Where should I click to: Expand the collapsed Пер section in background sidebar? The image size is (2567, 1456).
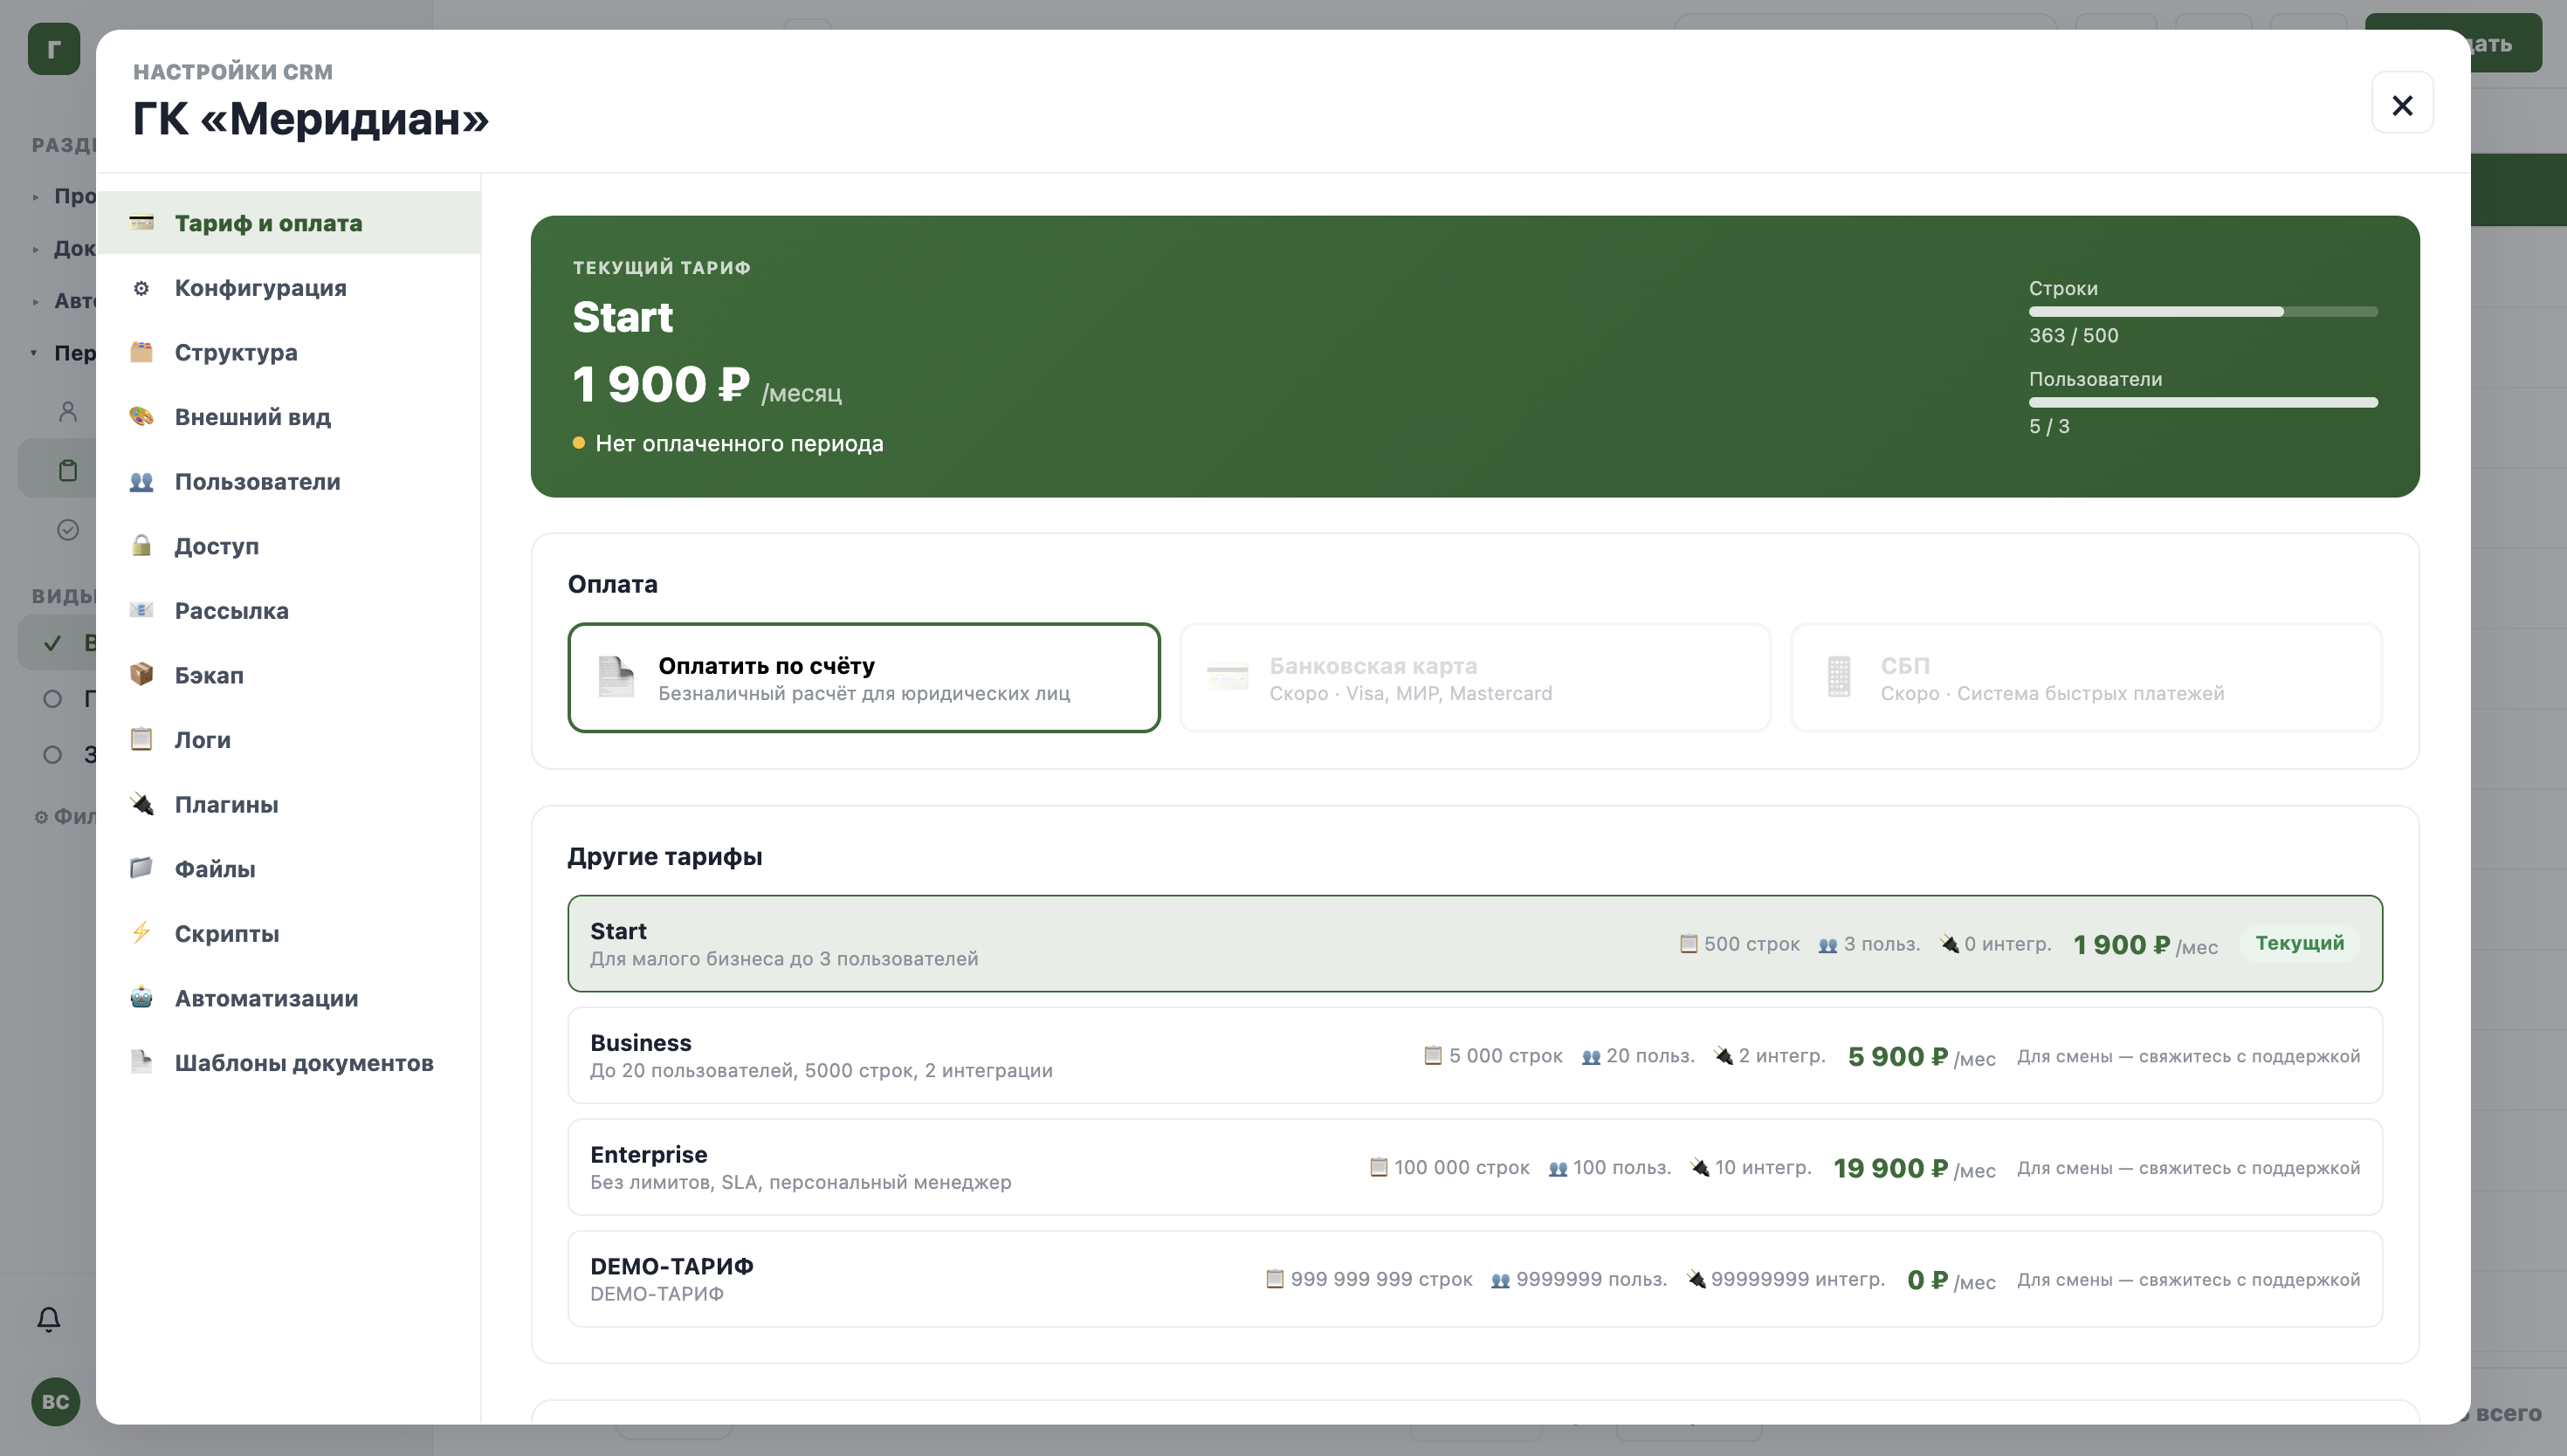[x=33, y=352]
